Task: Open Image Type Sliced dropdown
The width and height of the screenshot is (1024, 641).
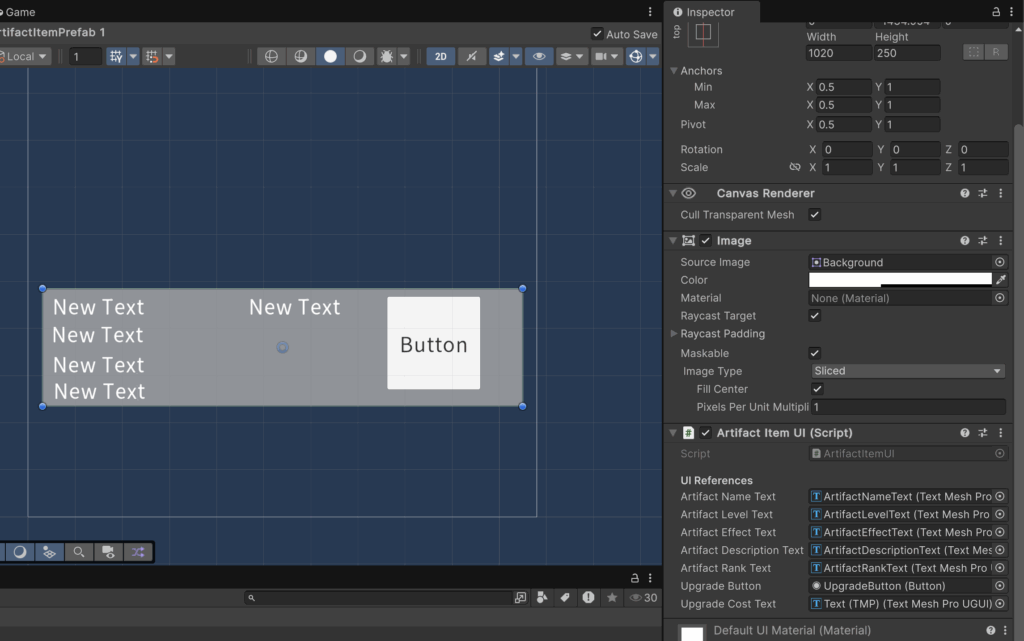Action: (908, 371)
